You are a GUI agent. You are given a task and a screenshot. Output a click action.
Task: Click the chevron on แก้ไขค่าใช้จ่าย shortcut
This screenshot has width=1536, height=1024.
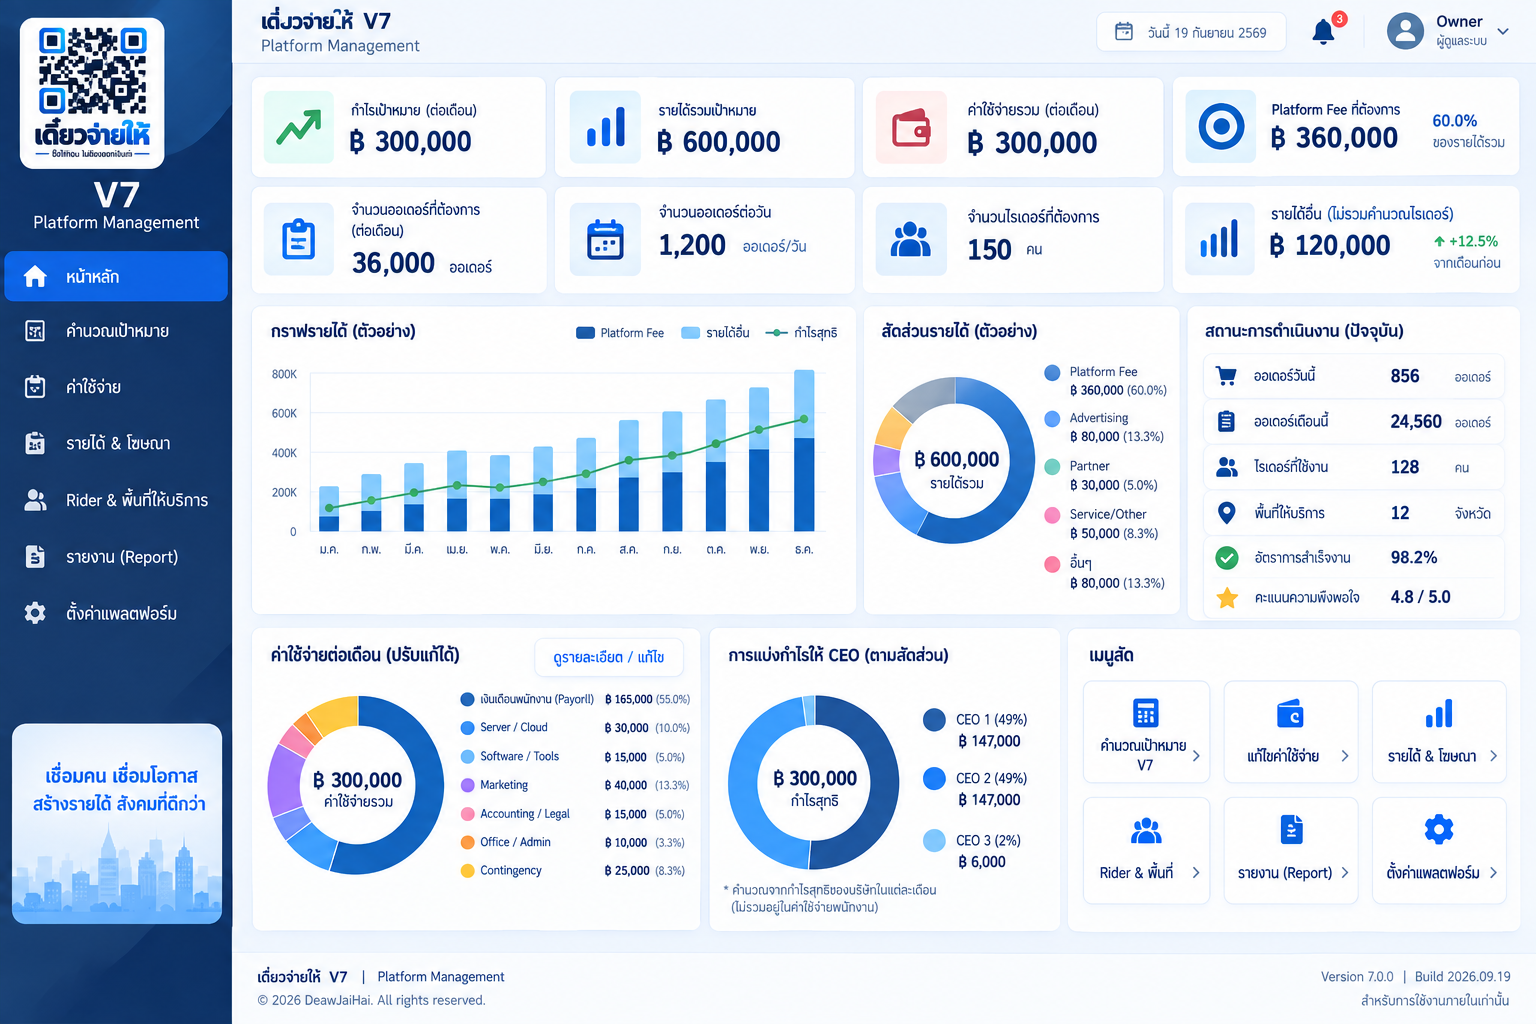[x=1345, y=756]
